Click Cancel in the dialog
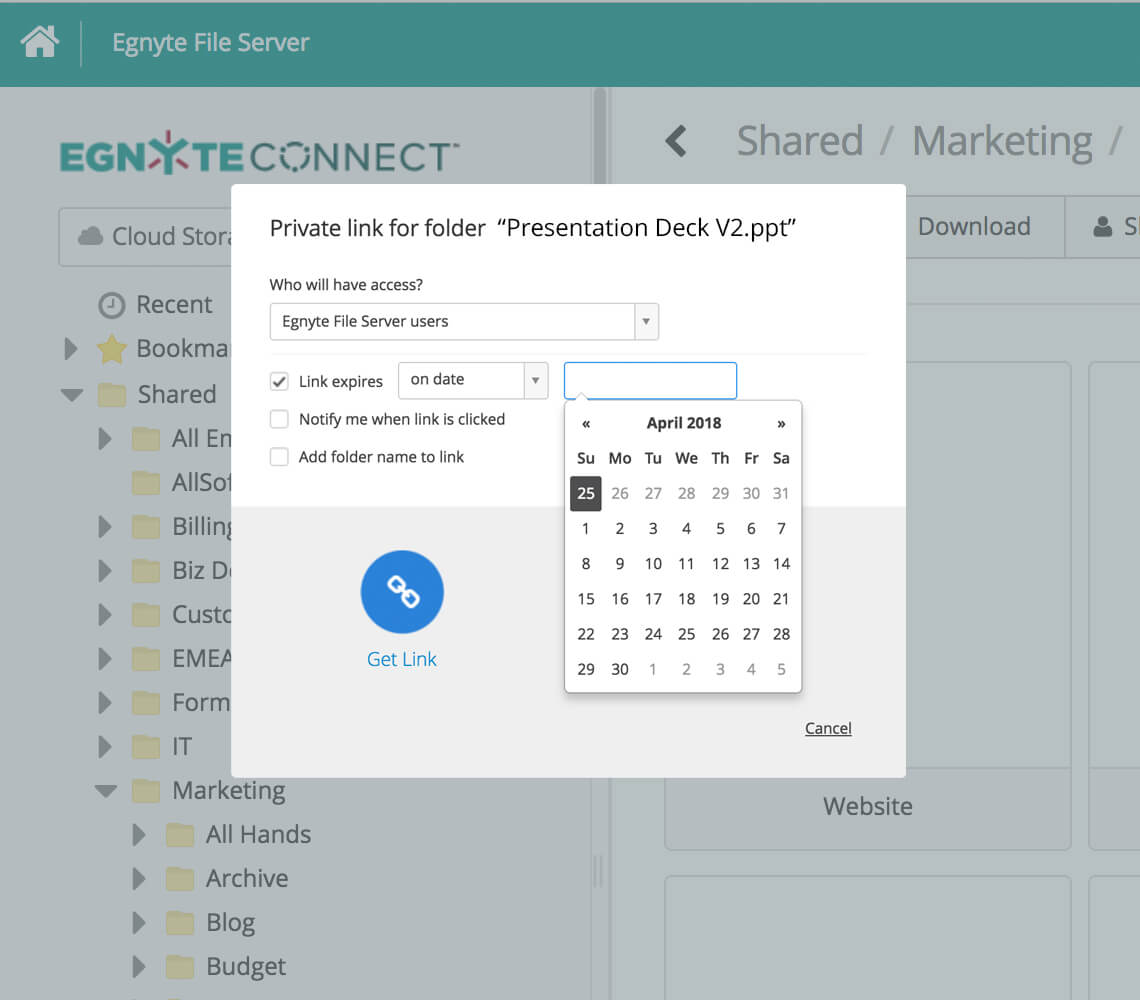The image size is (1140, 1000). [828, 728]
